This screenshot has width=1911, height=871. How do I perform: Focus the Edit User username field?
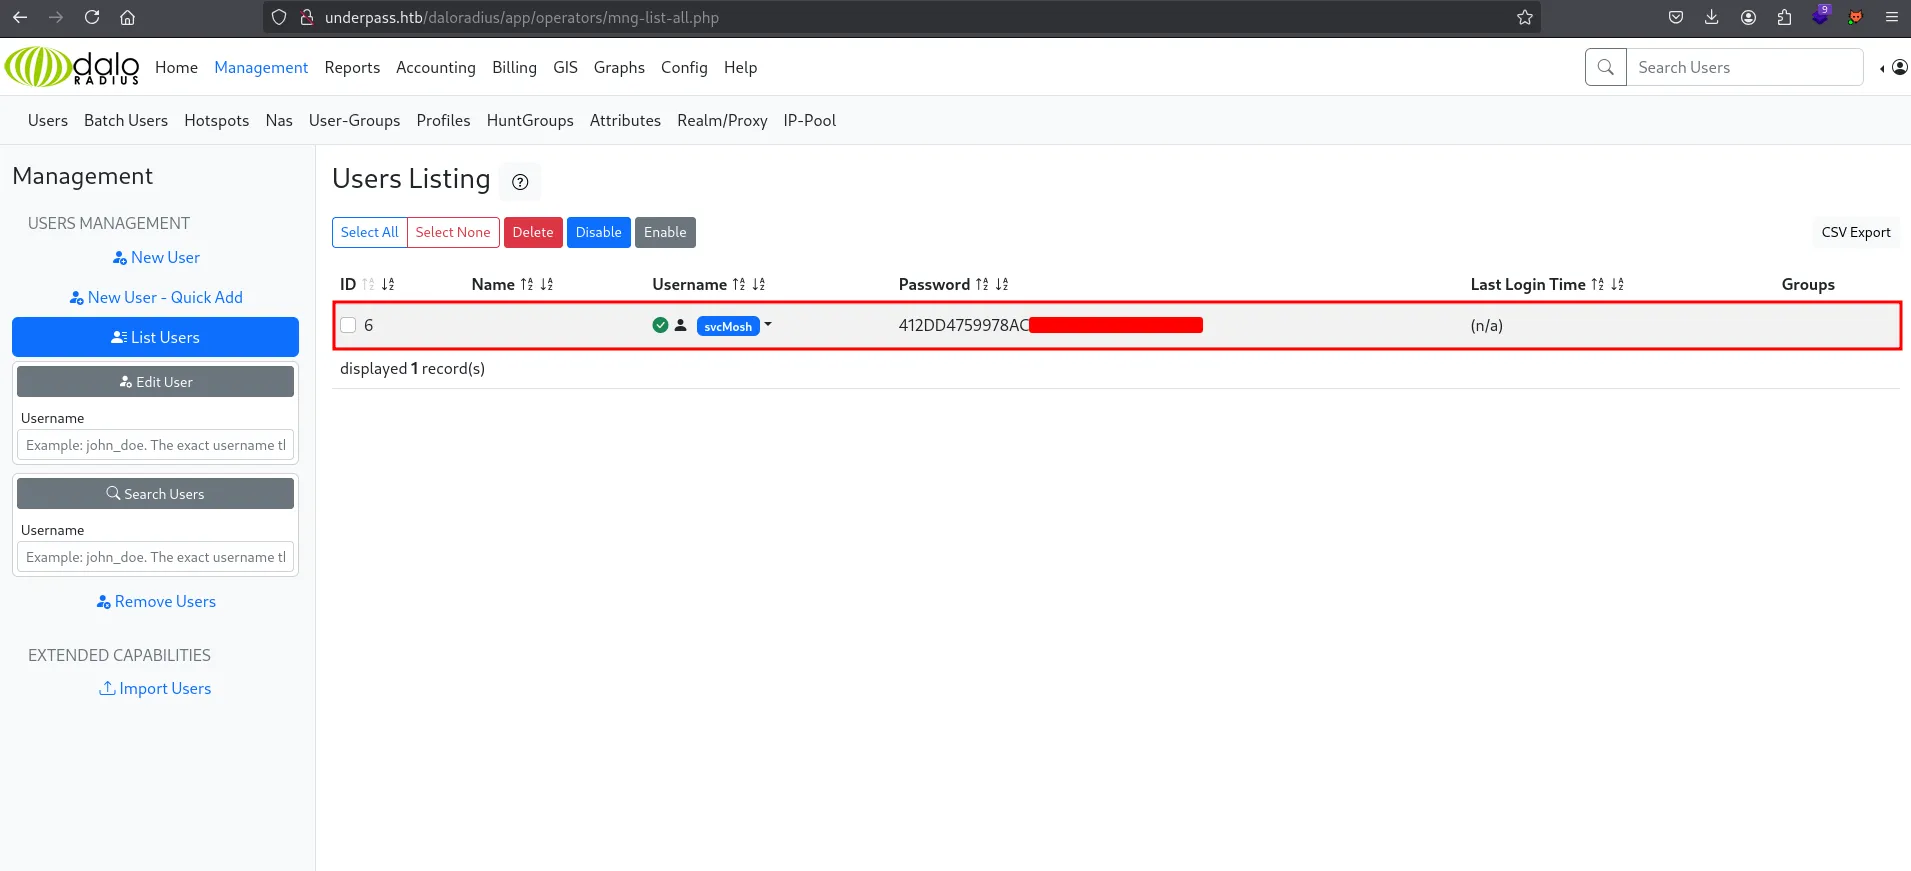coord(155,445)
